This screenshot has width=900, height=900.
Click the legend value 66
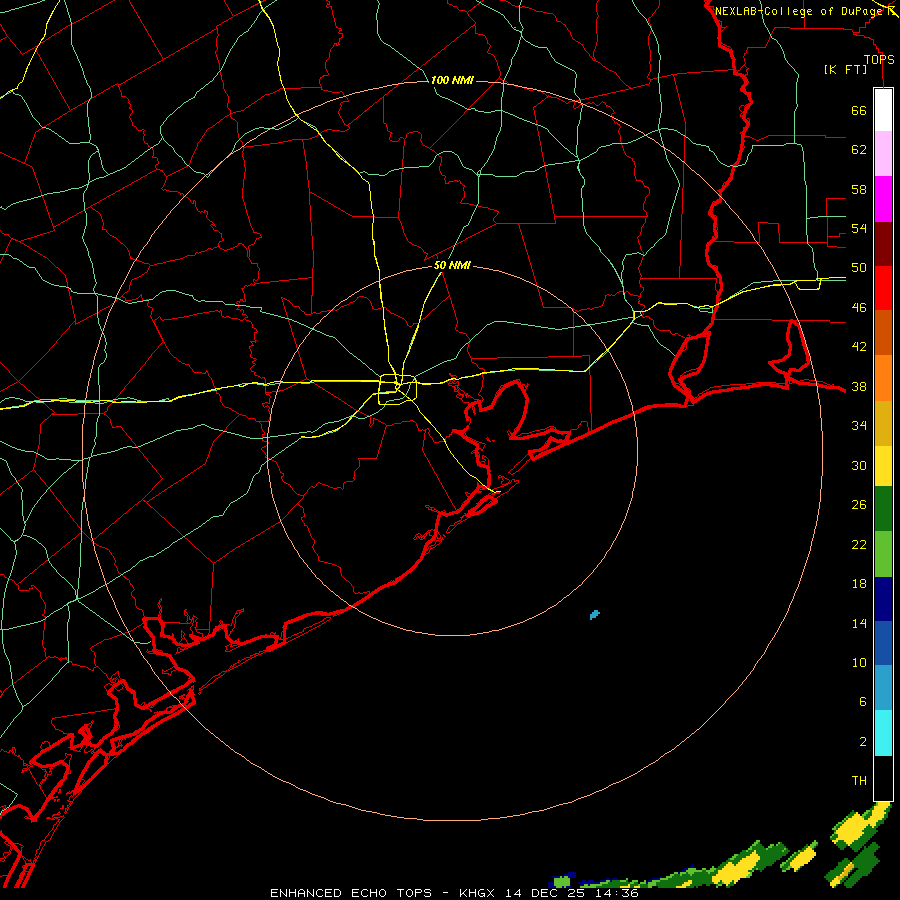(859, 111)
